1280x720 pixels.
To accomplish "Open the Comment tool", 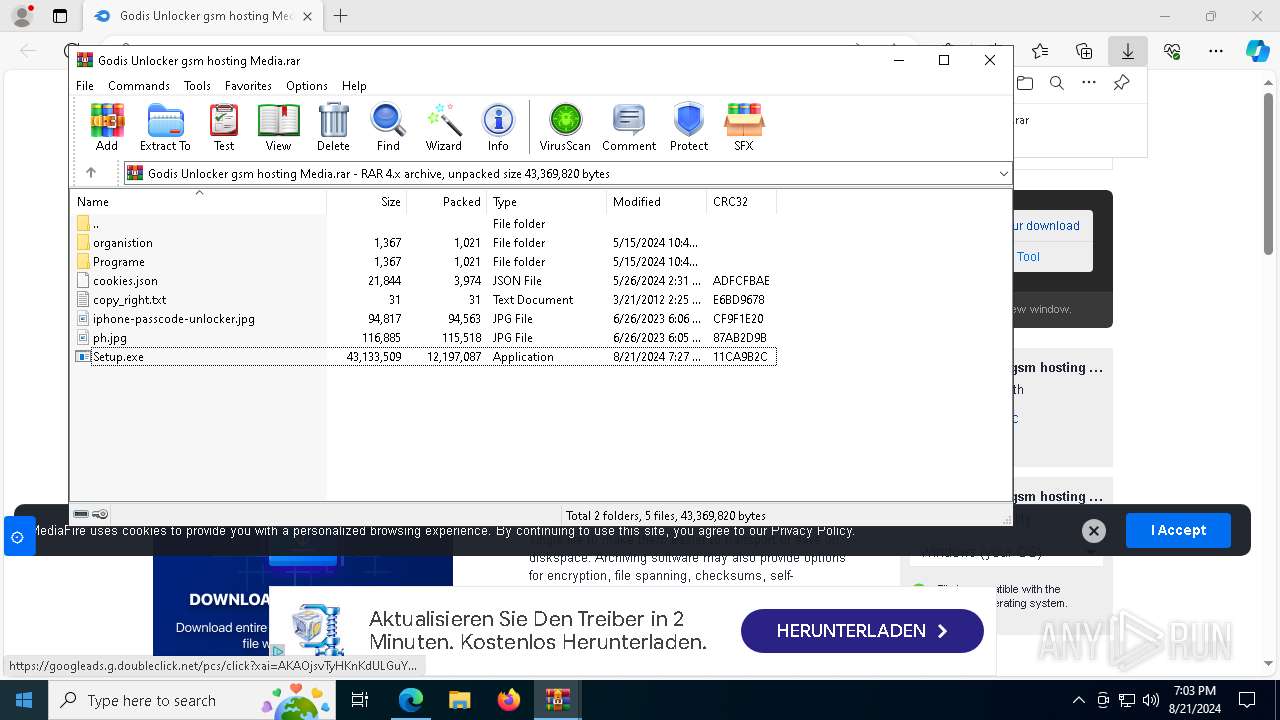I will 629,127.
